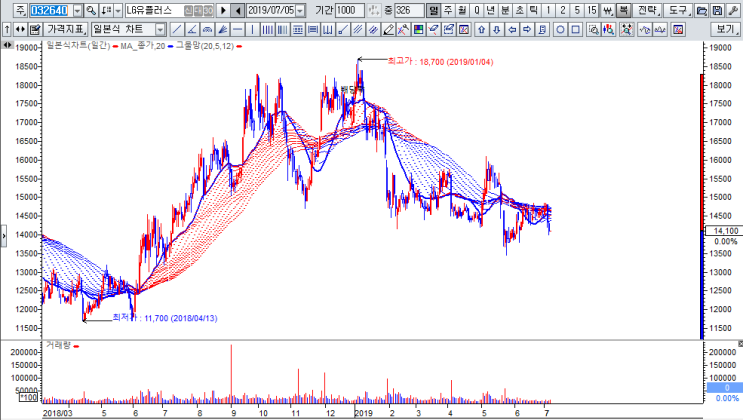Click the zoom magnifier chart tool
This screenshot has height=420, width=743.
[593, 30]
